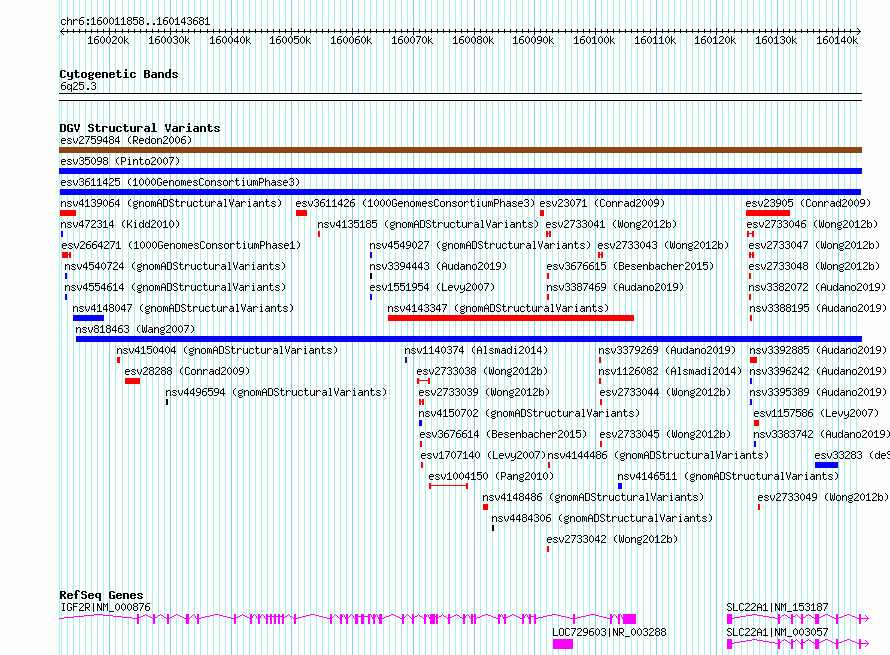The height and width of the screenshot is (655, 890).
Task: Click the esv23071 (Conrad2009) label
Action: pyautogui.click(x=602, y=203)
